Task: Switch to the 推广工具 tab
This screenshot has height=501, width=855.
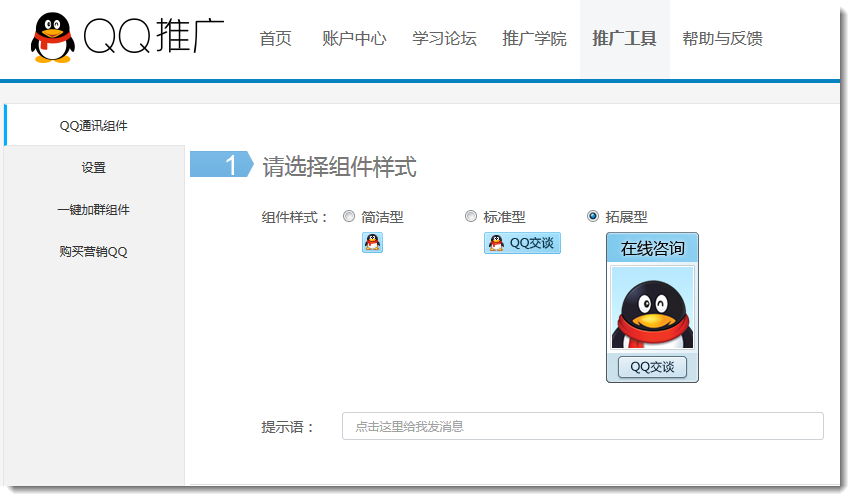Action: click(624, 39)
